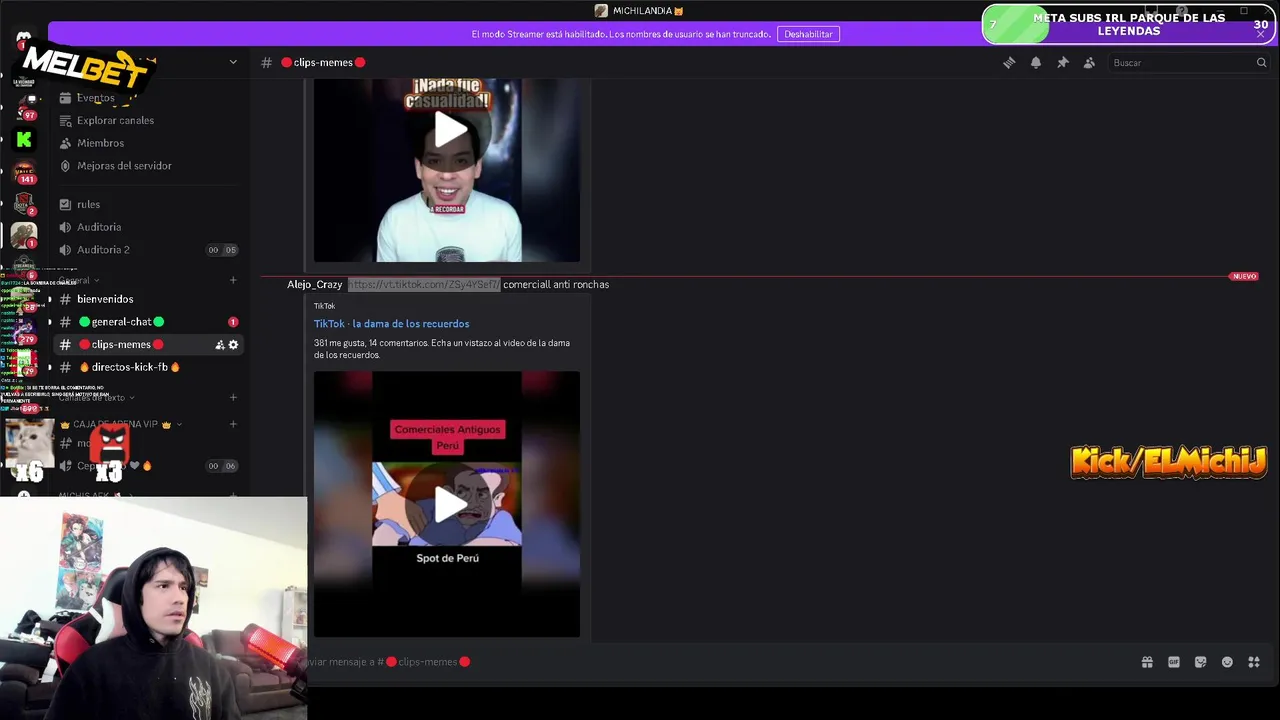Screen dimensions: 1280x720
Task: Add channel with plus beside CAJA DE ARENA VIP
Action: pos(233,424)
